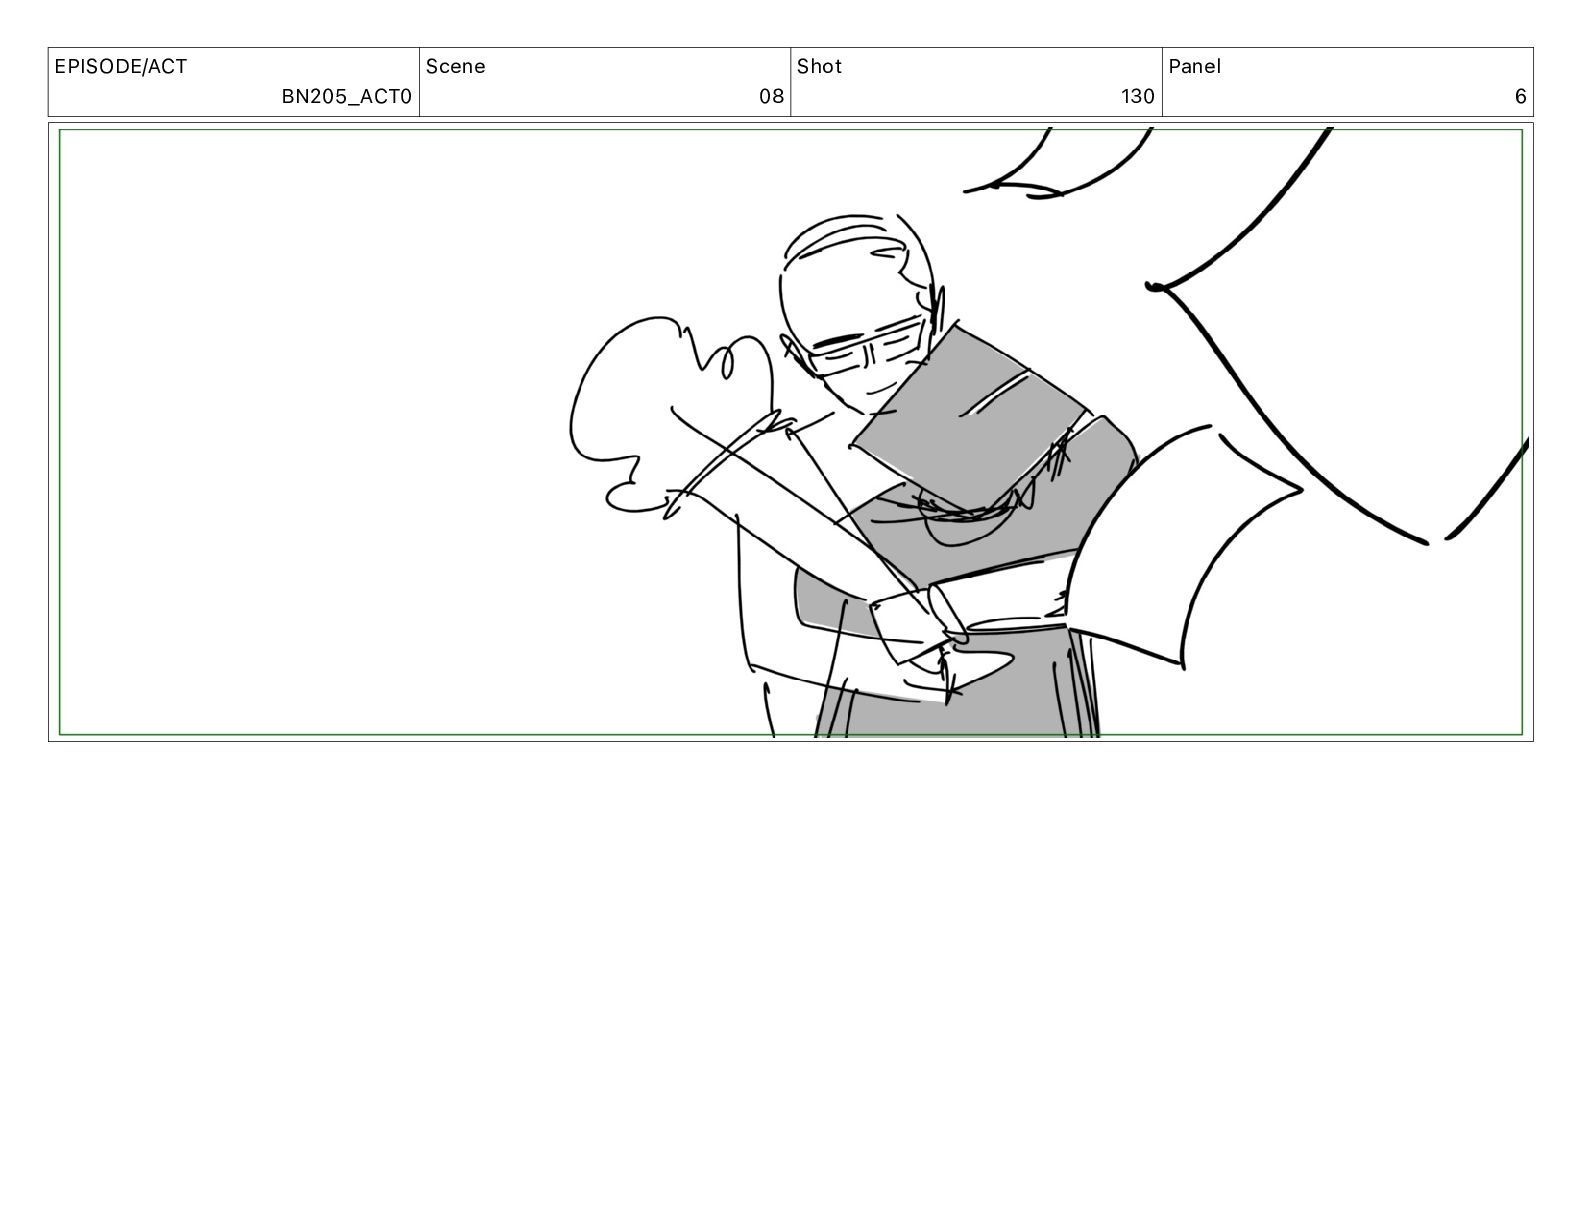
Task: Click the Shot header label
Action: point(819,67)
